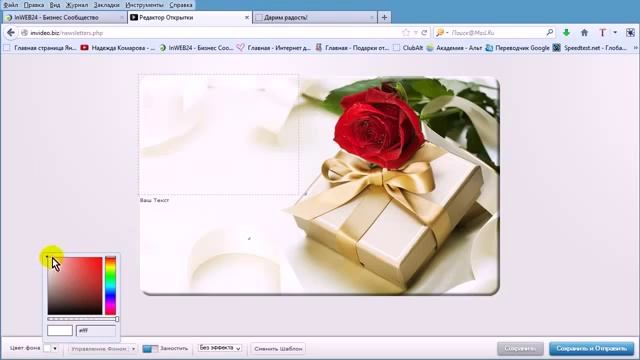
Task: Show more bookmarks with the chevron
Action: coord(635,48)
